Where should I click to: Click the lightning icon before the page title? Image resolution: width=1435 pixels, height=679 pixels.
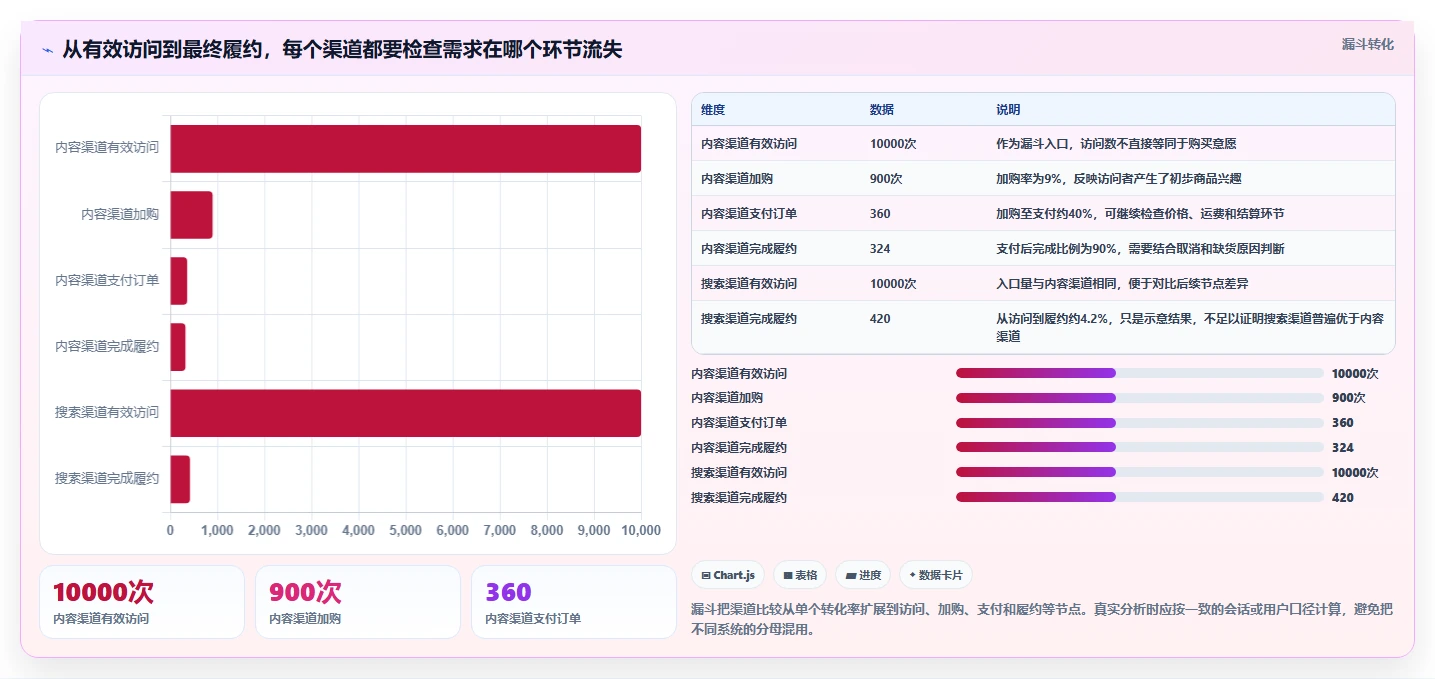tap(47, 50)
